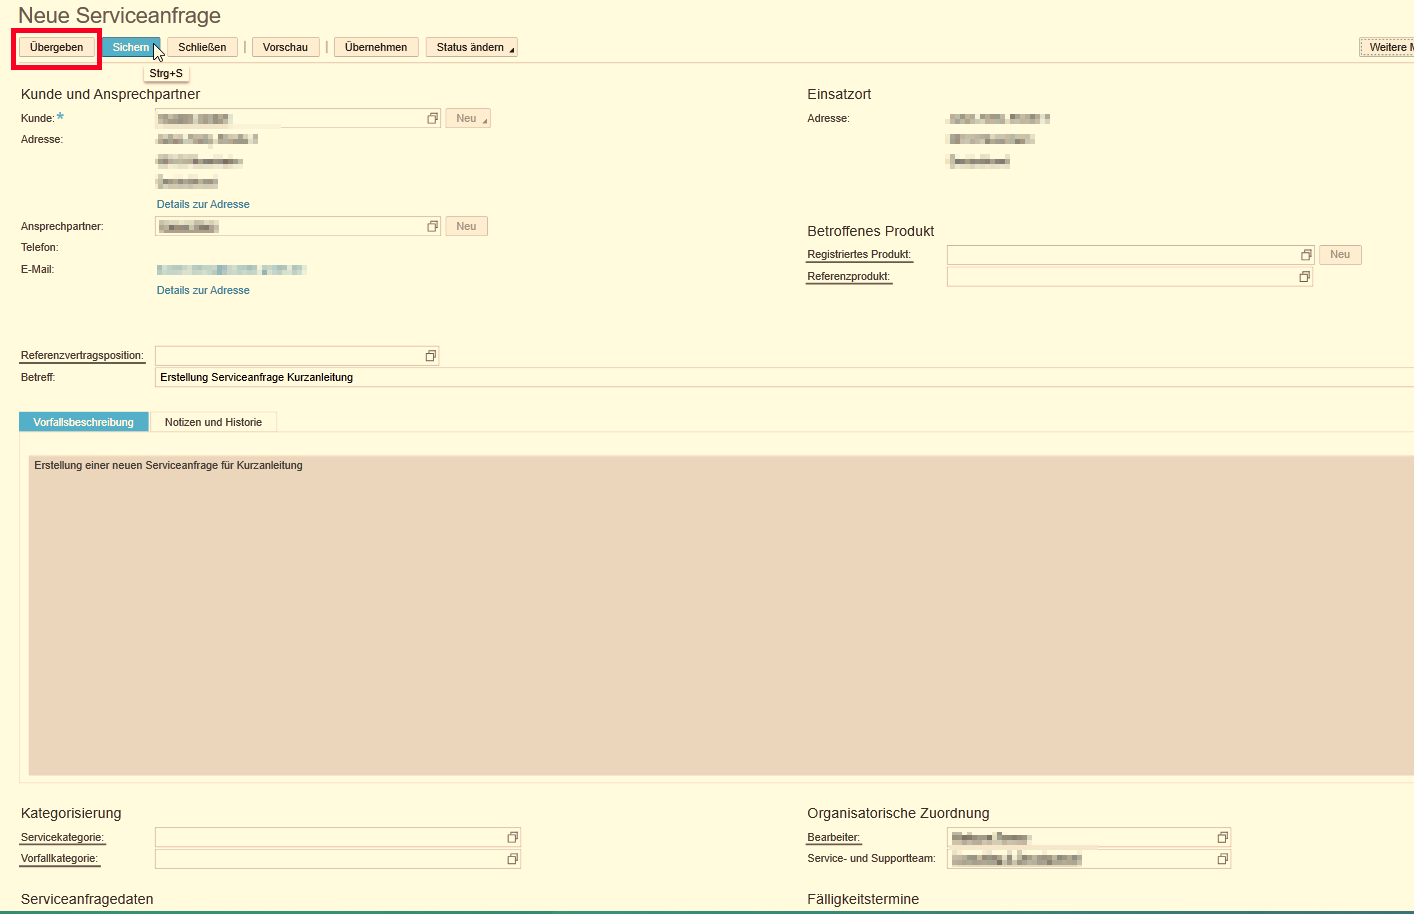Click the Bearbeiter label
The height and width of the screenshot is (914, 1414).
tap(833, 838)
